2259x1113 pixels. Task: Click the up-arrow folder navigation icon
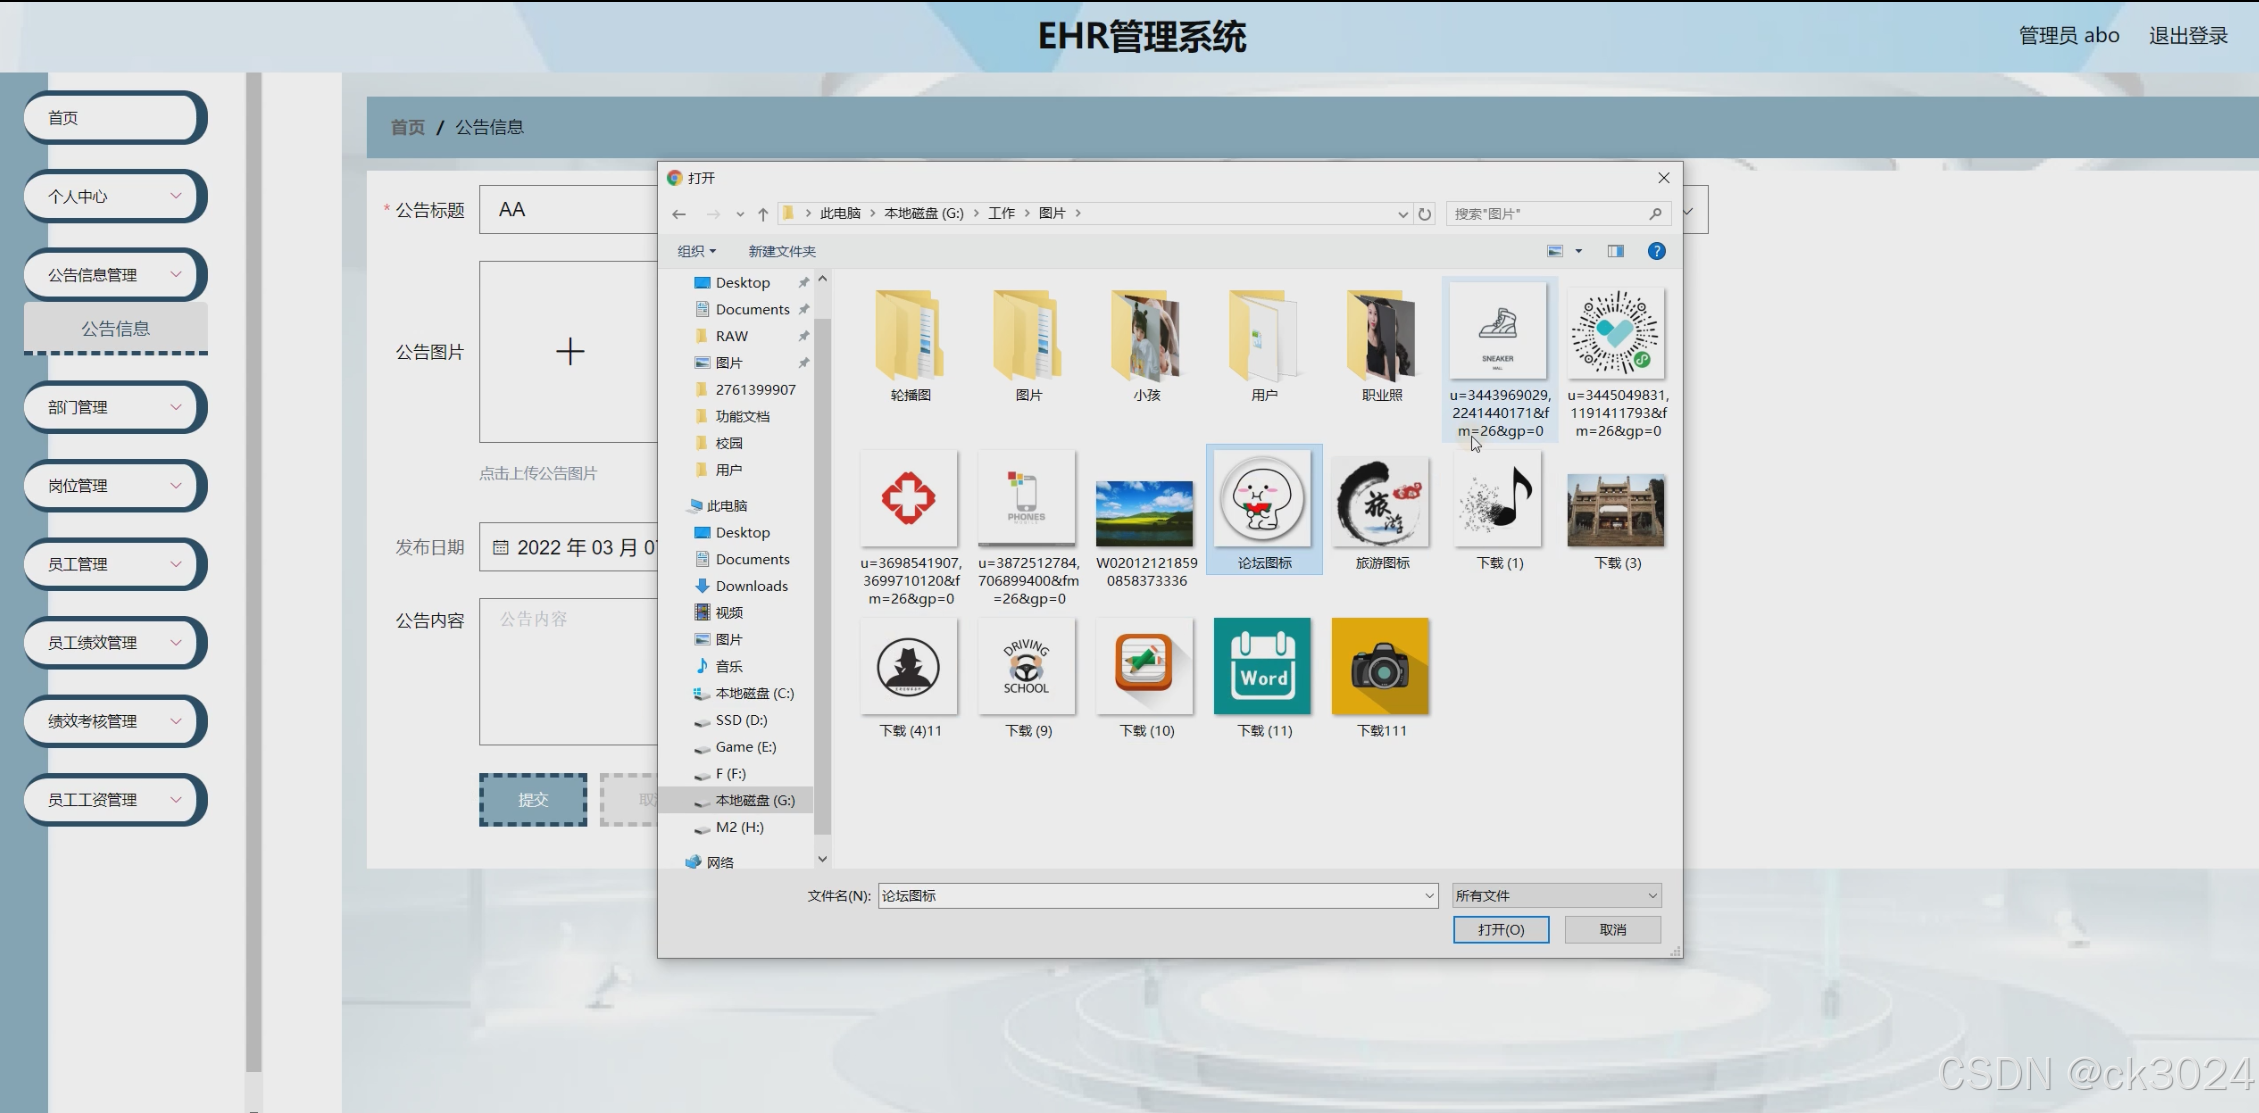tap(761, 213)
